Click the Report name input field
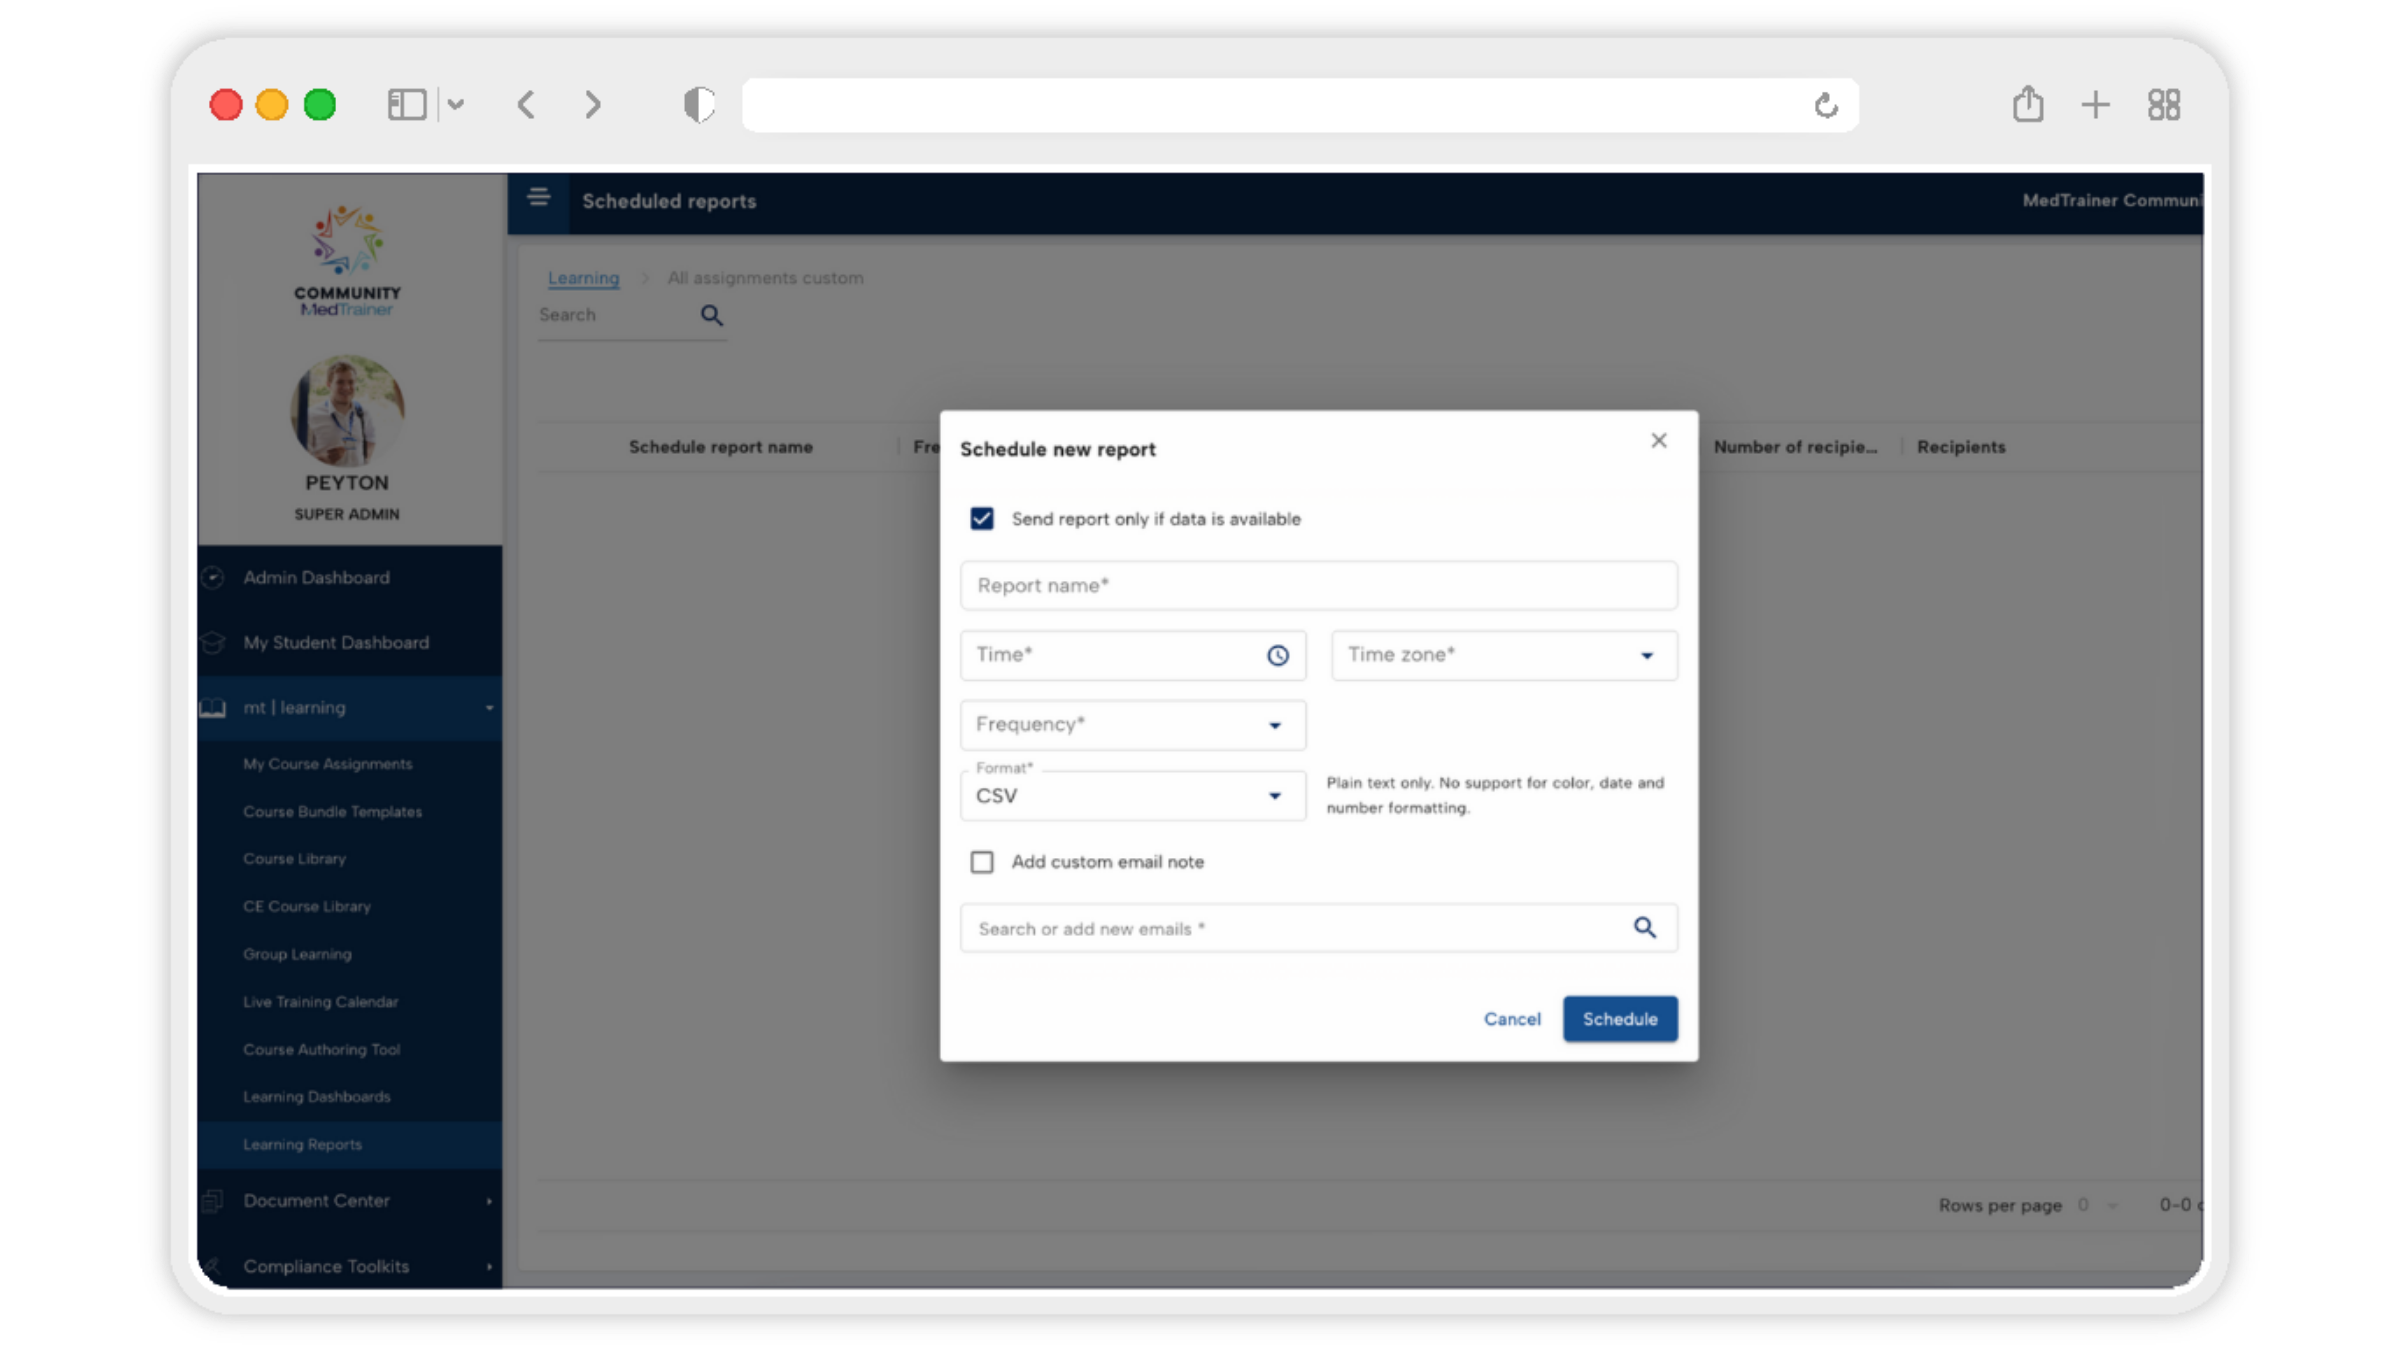This screenshot has width=2400, height=1350. (x=1318, y=586)
